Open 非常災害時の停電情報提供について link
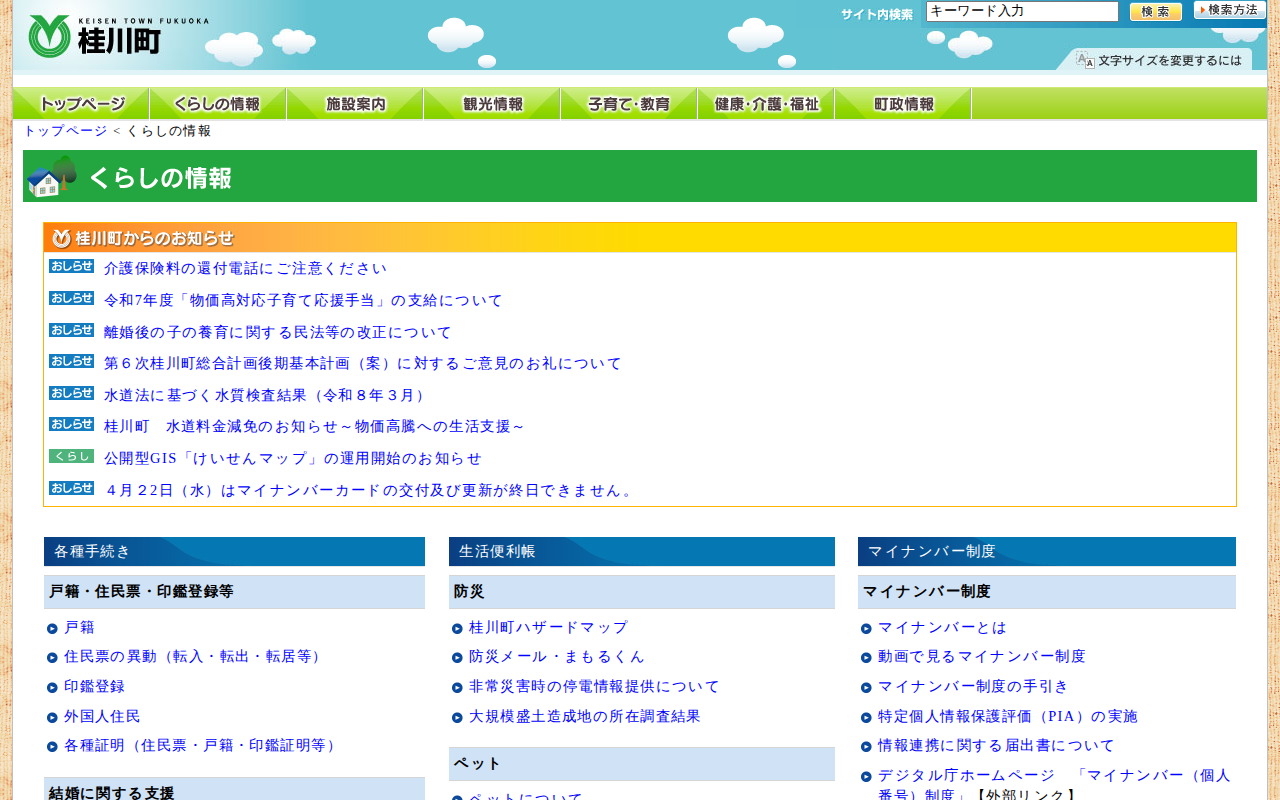The width and height of the screenshot is (1280, 800). click(594, 687)
